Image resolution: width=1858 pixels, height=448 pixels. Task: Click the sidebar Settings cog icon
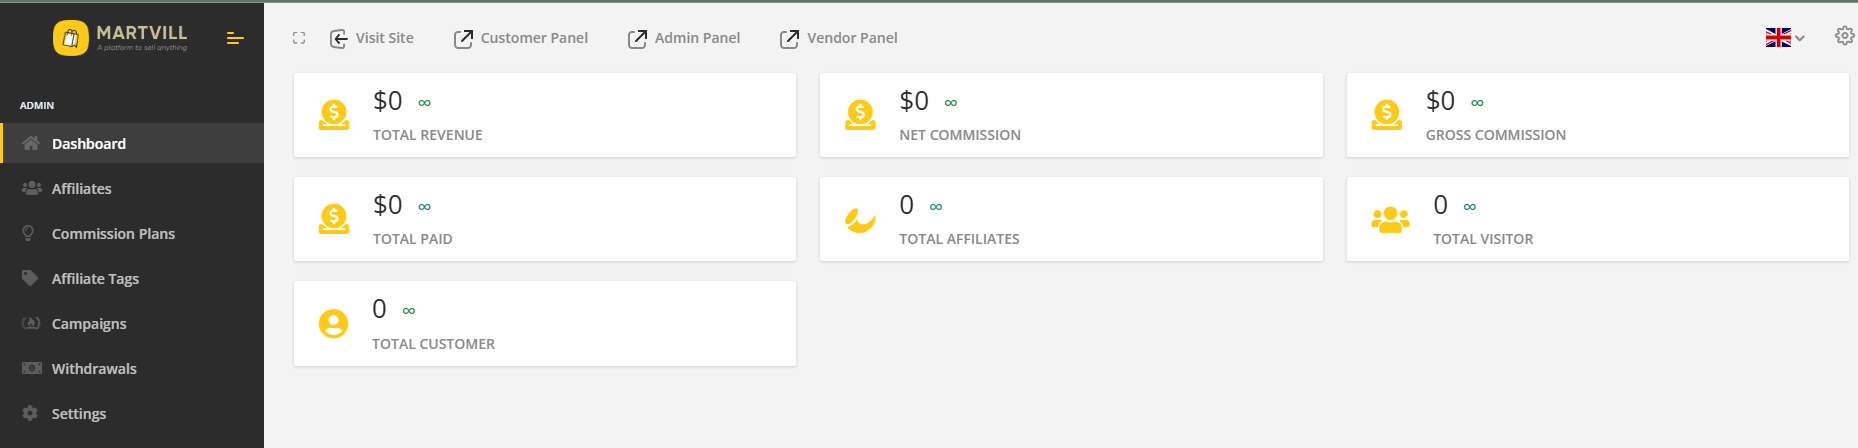pyautogui.click(x=30, y=413)
